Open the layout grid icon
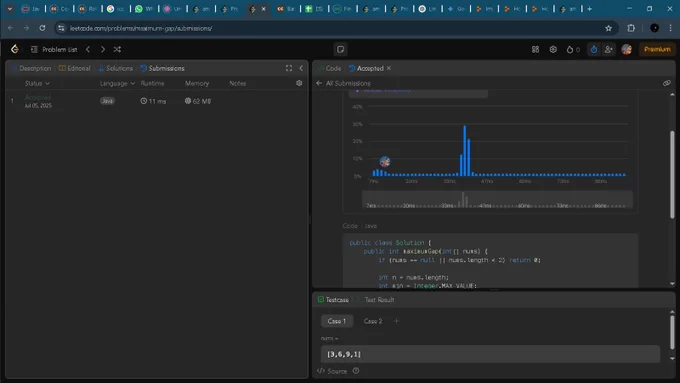 click(x=536, y=49)
